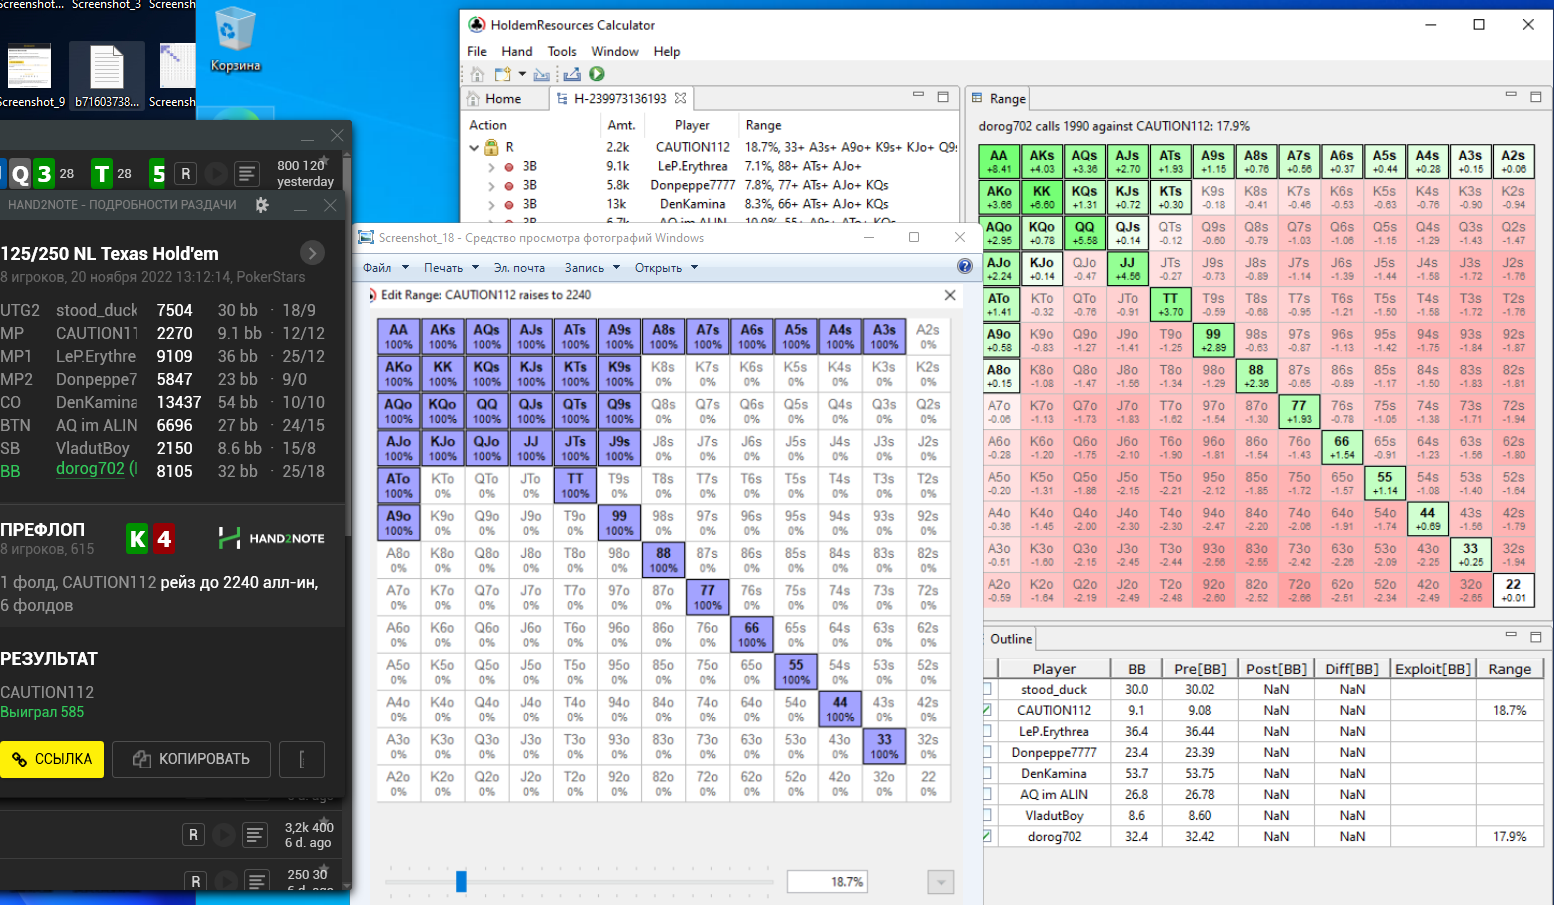Select green AA cell in Range panel
1554x905 pixels.
tap(999, 161)
